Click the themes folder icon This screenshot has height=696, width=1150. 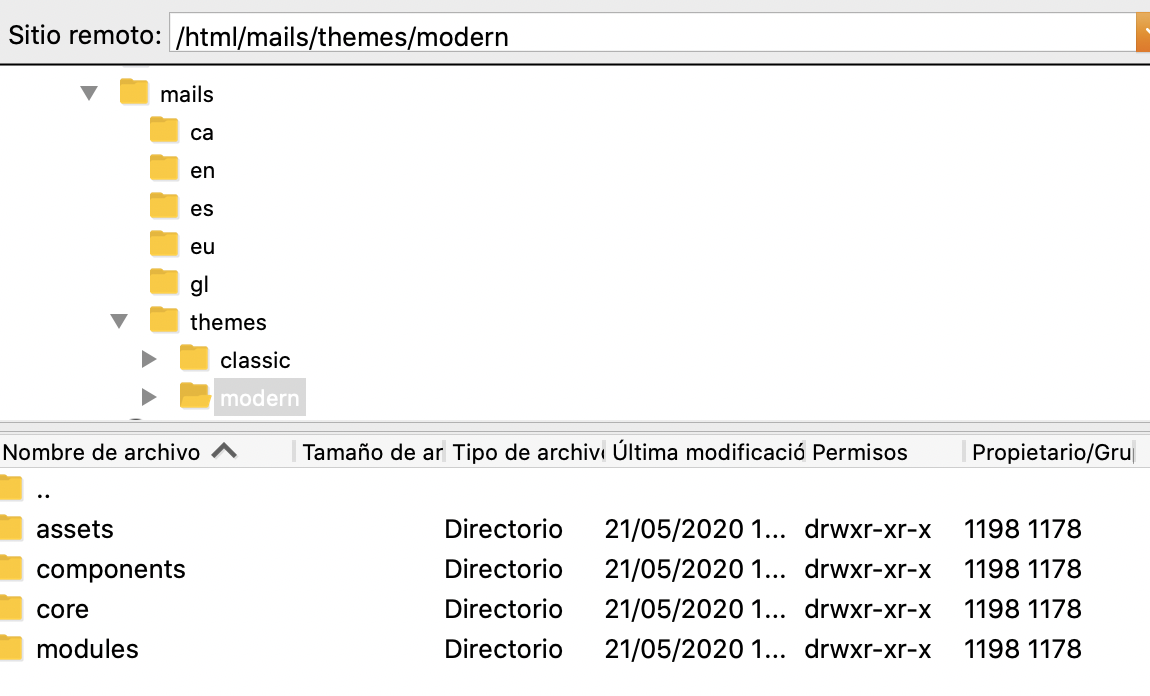tap(164, 321)
